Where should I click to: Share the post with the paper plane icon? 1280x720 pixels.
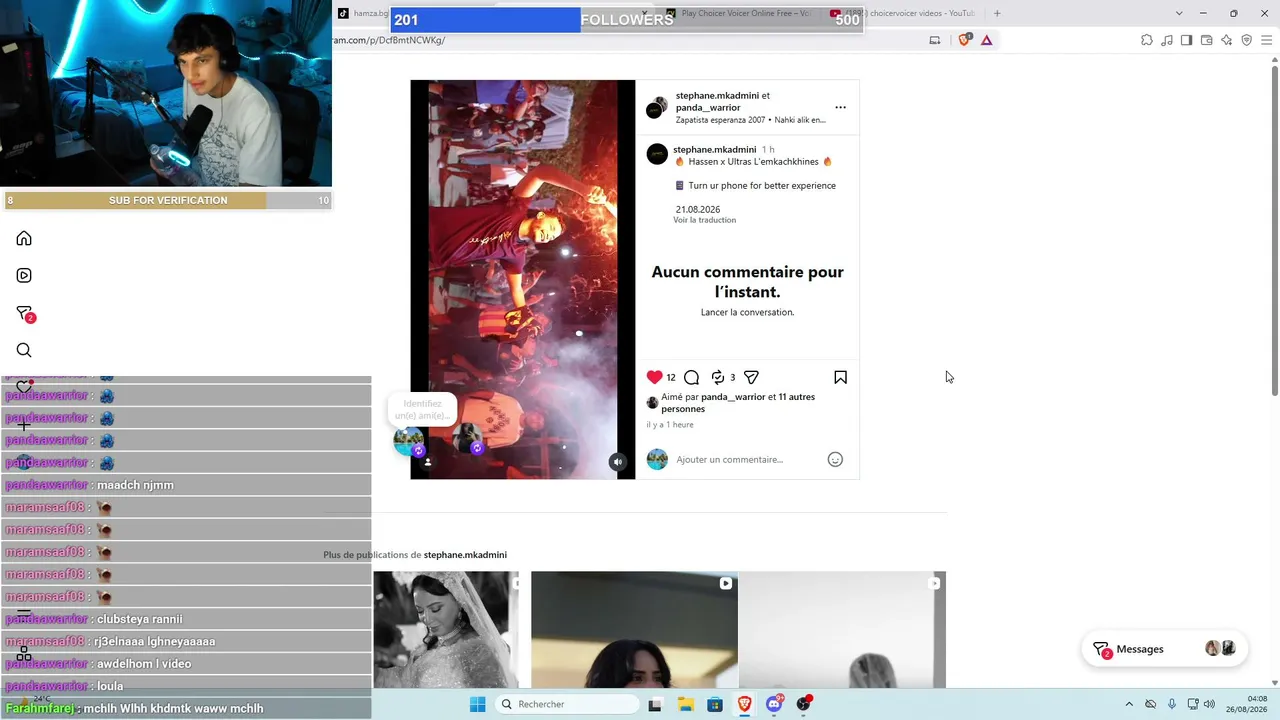pos(751,377)
